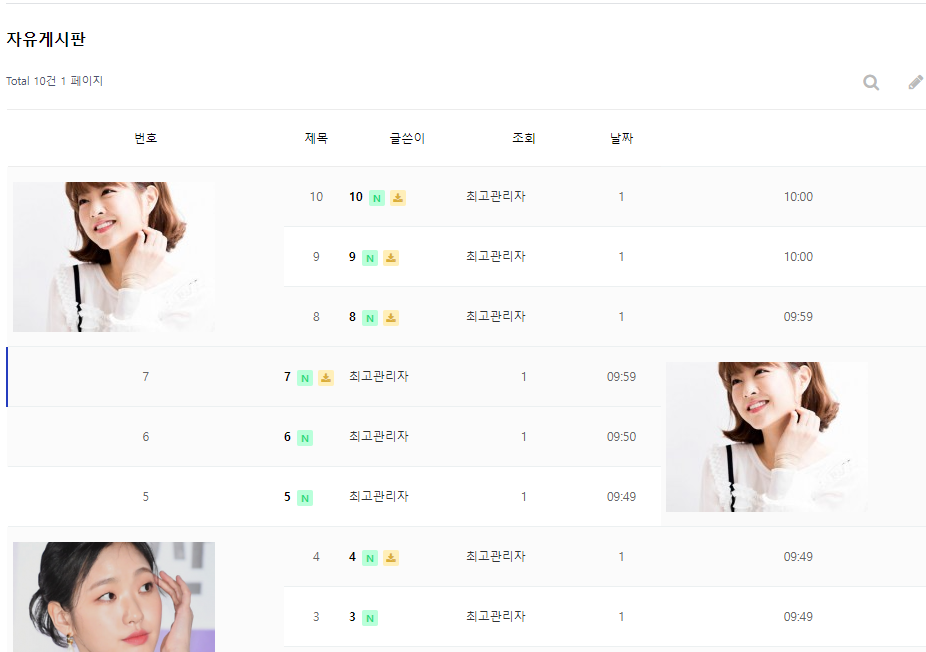Click author 최고관리자 on post 7 row
926x652 pixels.
click(x=379, y=376)
